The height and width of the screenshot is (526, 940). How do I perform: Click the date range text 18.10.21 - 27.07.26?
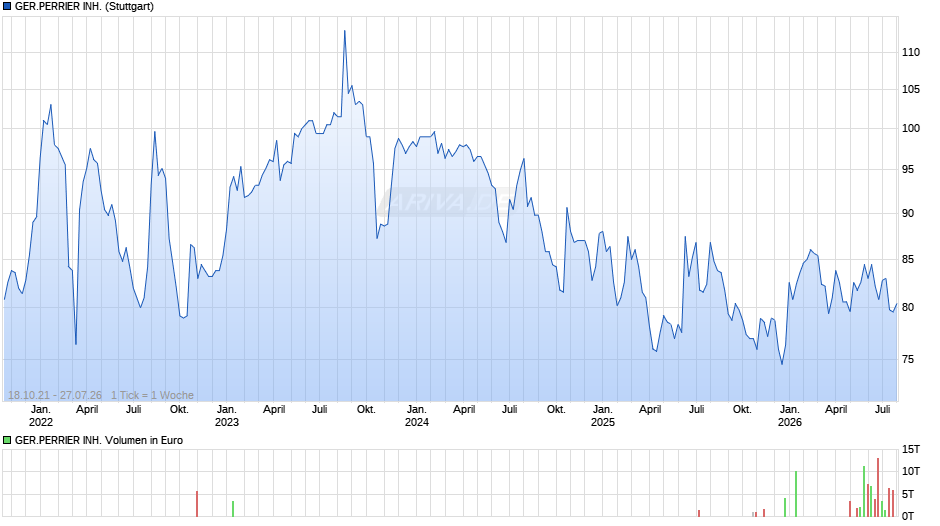(x=55, y=395)
